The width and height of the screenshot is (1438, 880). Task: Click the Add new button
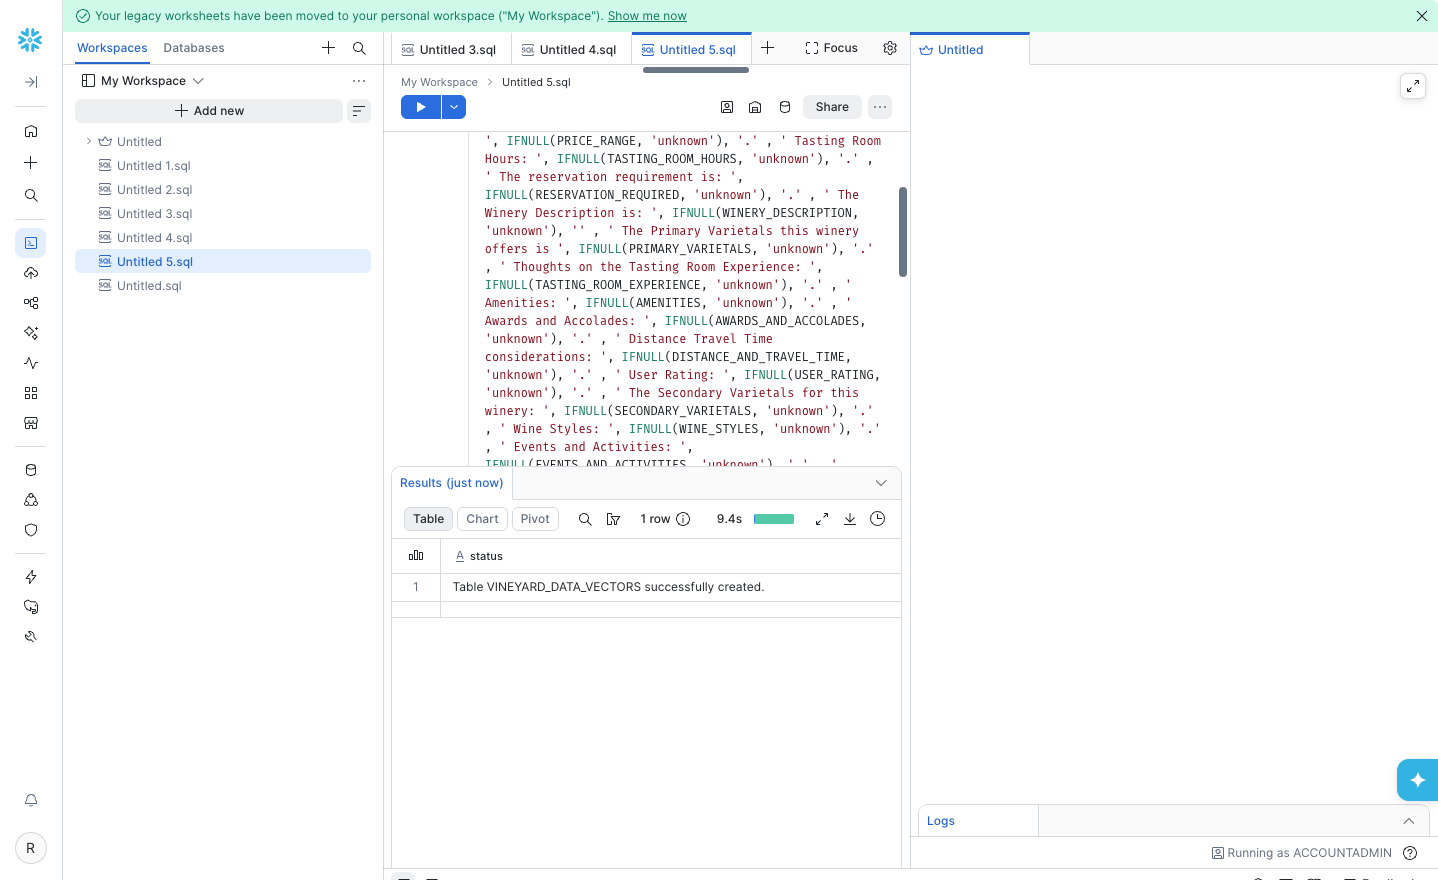[x=209, y=111]
